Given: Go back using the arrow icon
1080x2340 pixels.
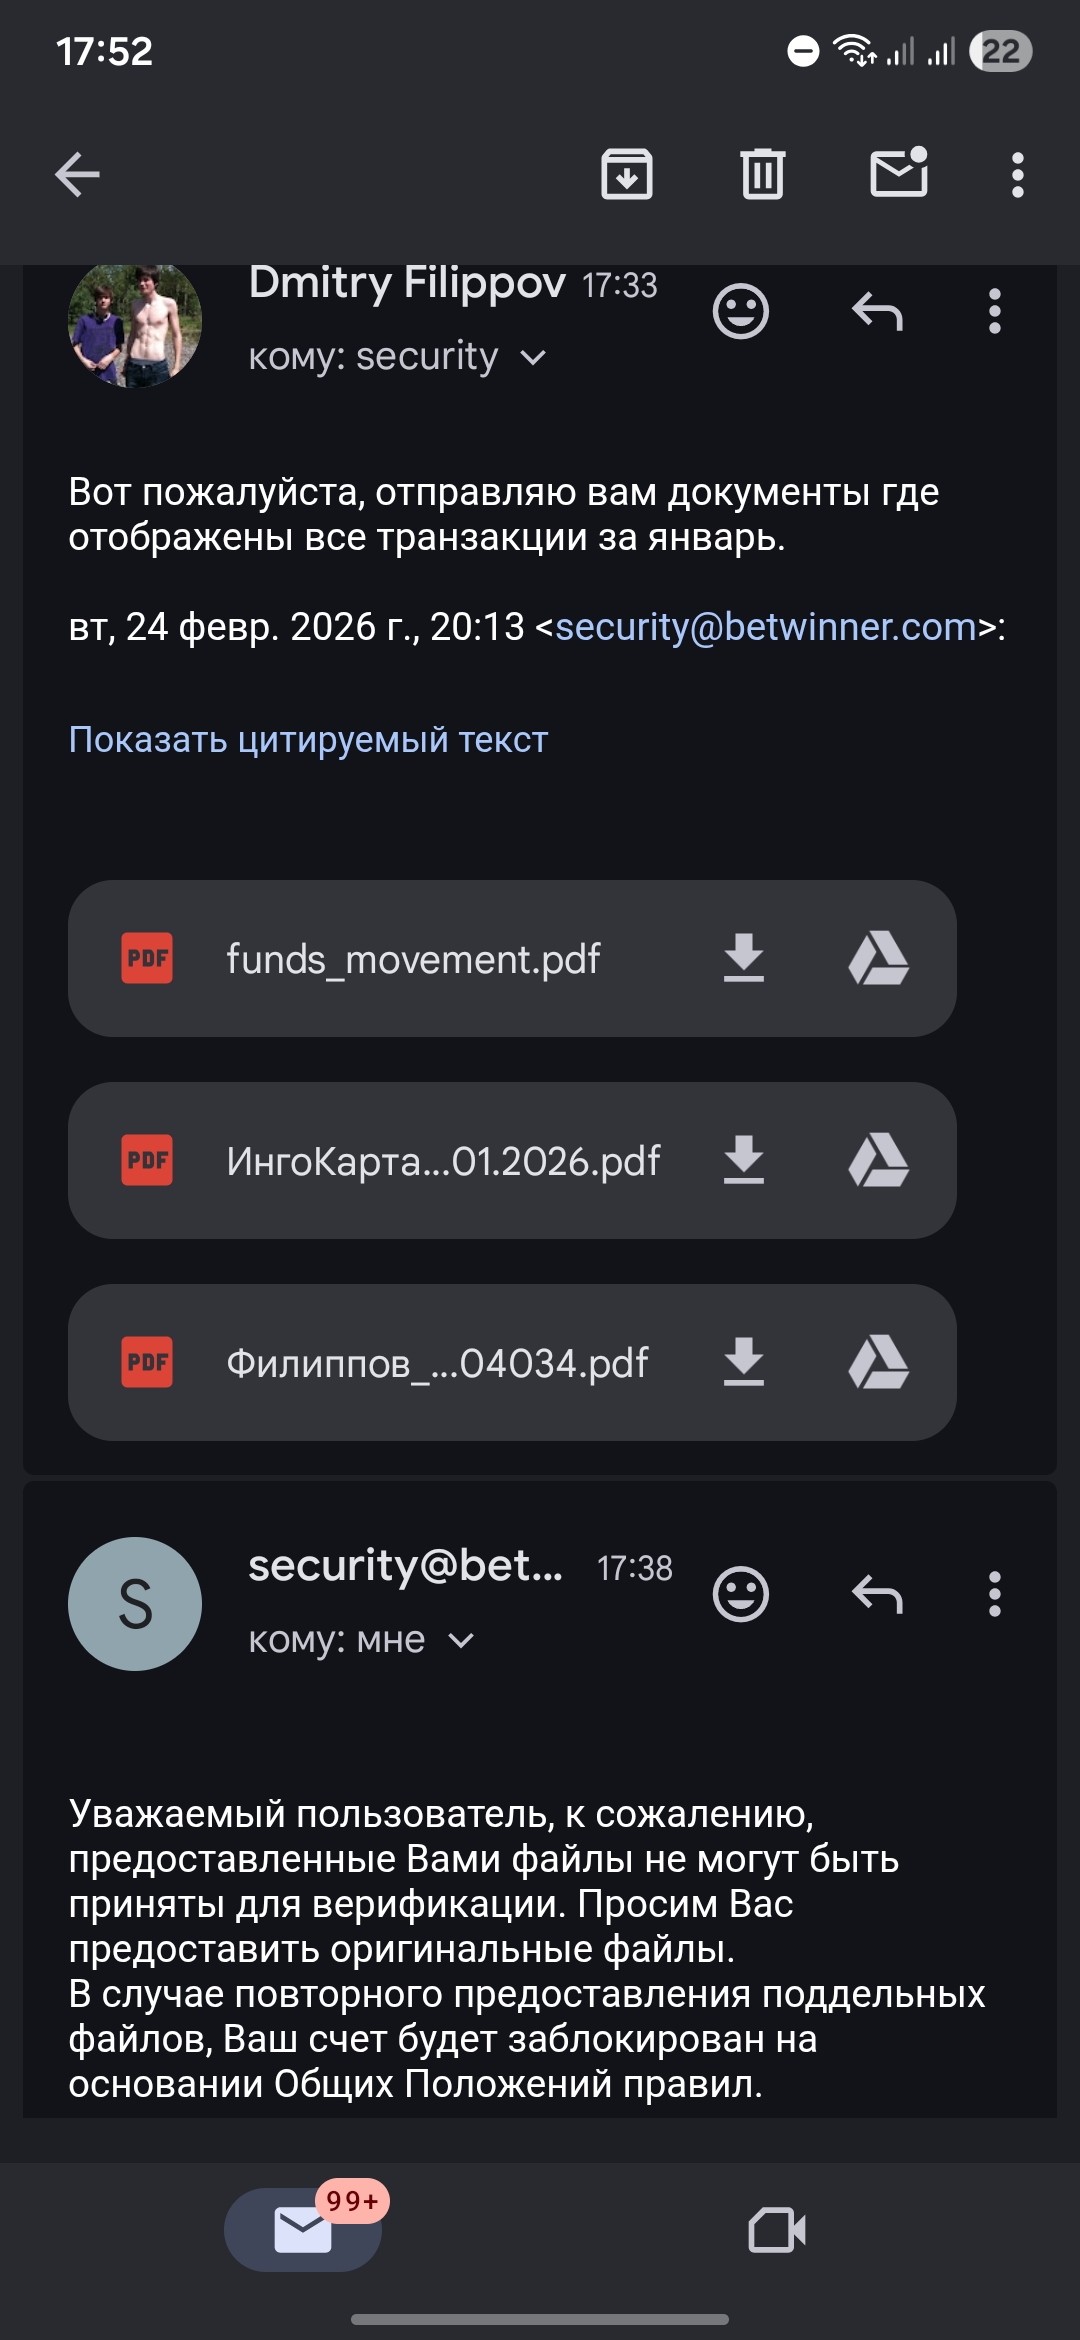Looking at the screenshot, I should [x=77, y=175].
